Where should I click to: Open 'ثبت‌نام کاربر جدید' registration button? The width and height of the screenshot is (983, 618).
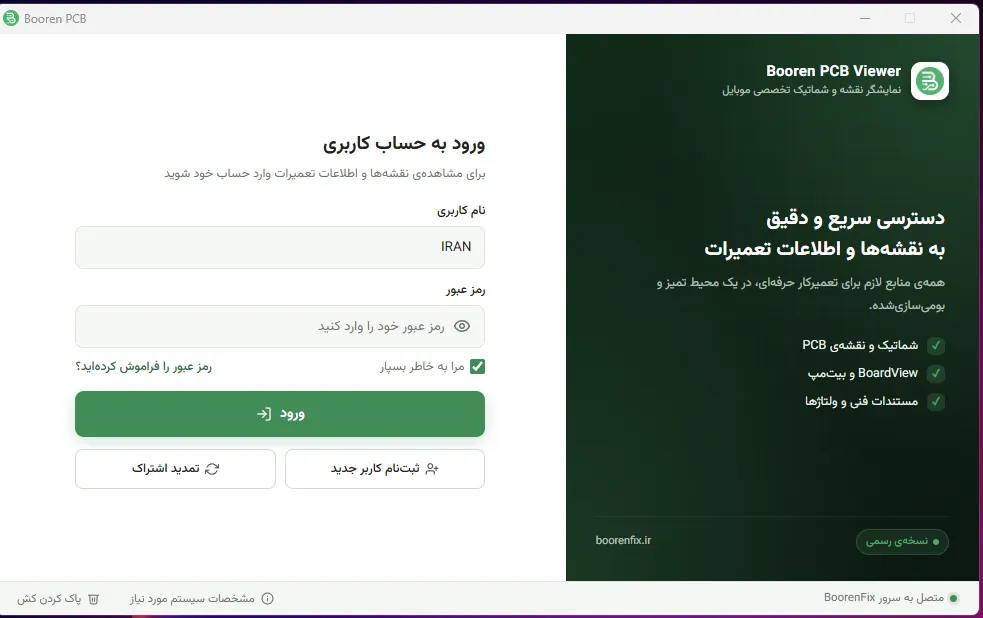[x=385, y=469]
